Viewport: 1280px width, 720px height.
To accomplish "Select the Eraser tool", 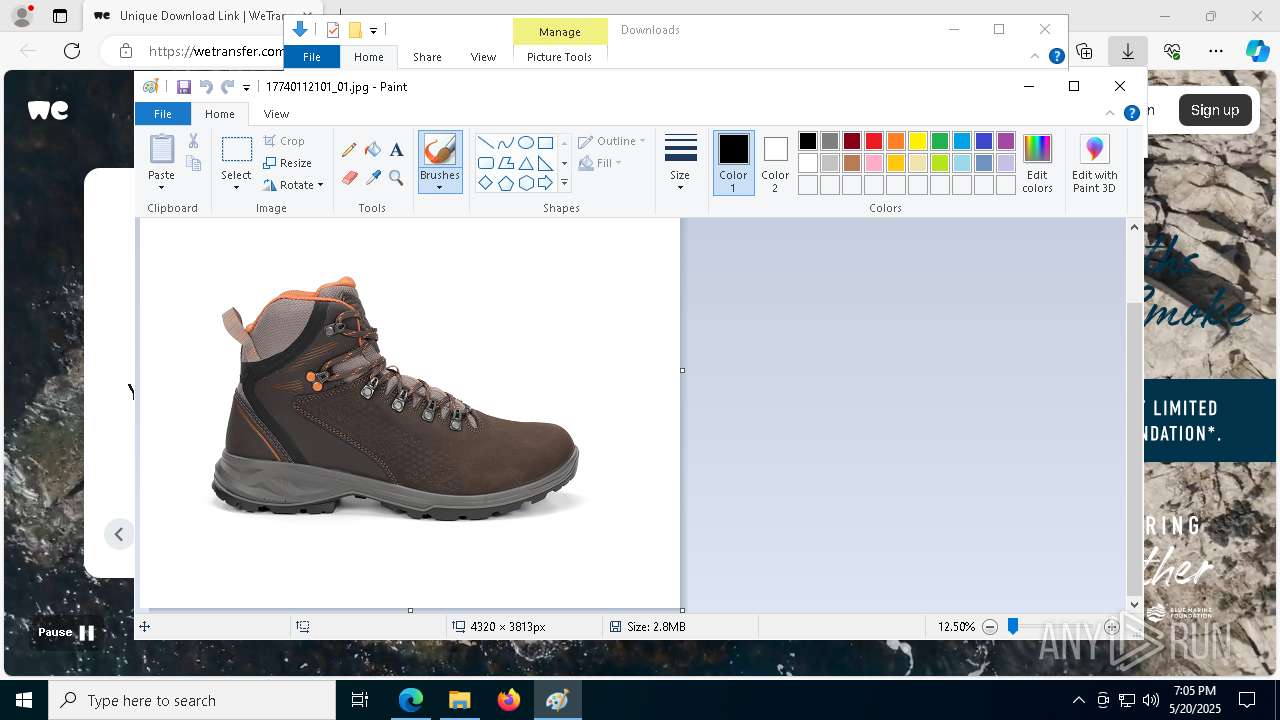I will (349, 178).
